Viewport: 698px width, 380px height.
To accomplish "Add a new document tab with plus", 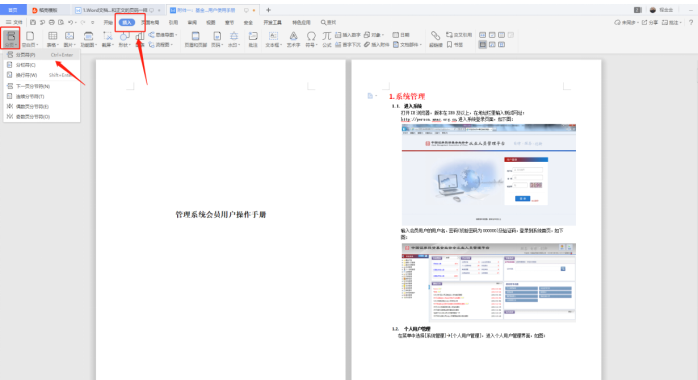I will tap(268, 10).
